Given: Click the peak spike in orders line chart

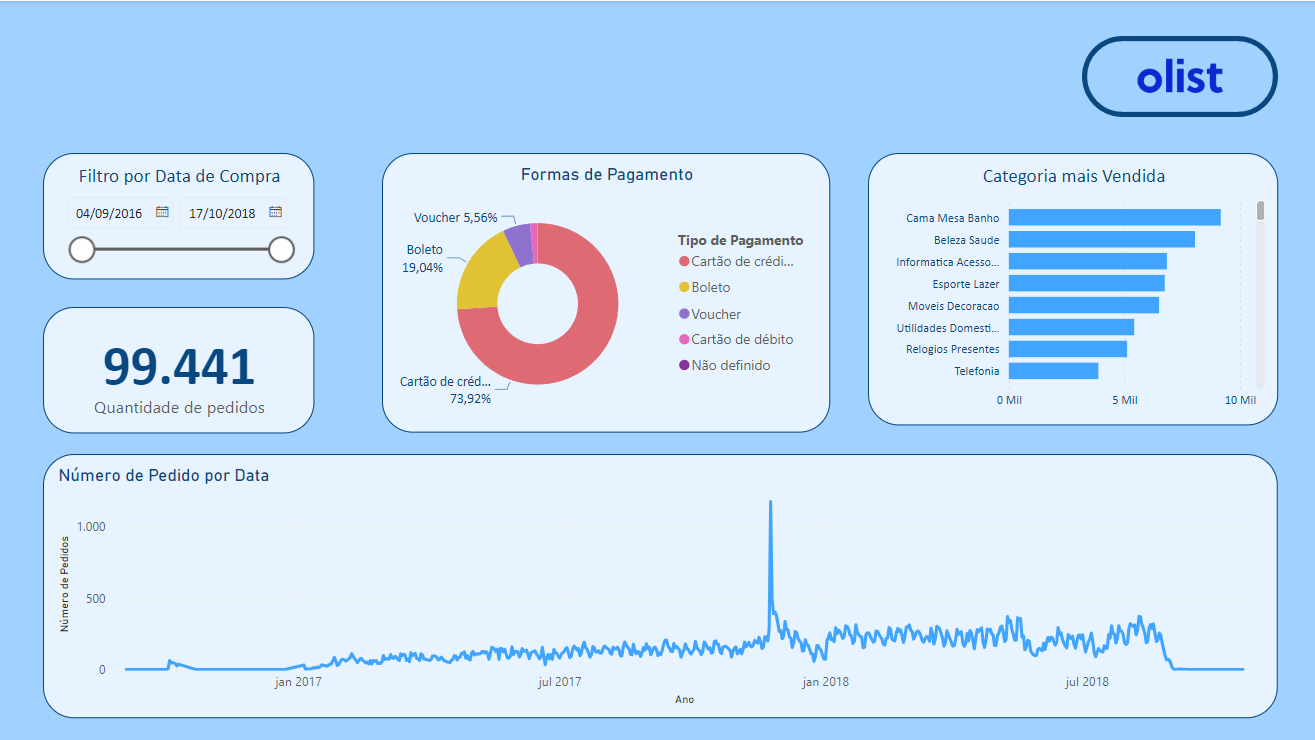Looking at the screenshot, I should pos(770,503).
